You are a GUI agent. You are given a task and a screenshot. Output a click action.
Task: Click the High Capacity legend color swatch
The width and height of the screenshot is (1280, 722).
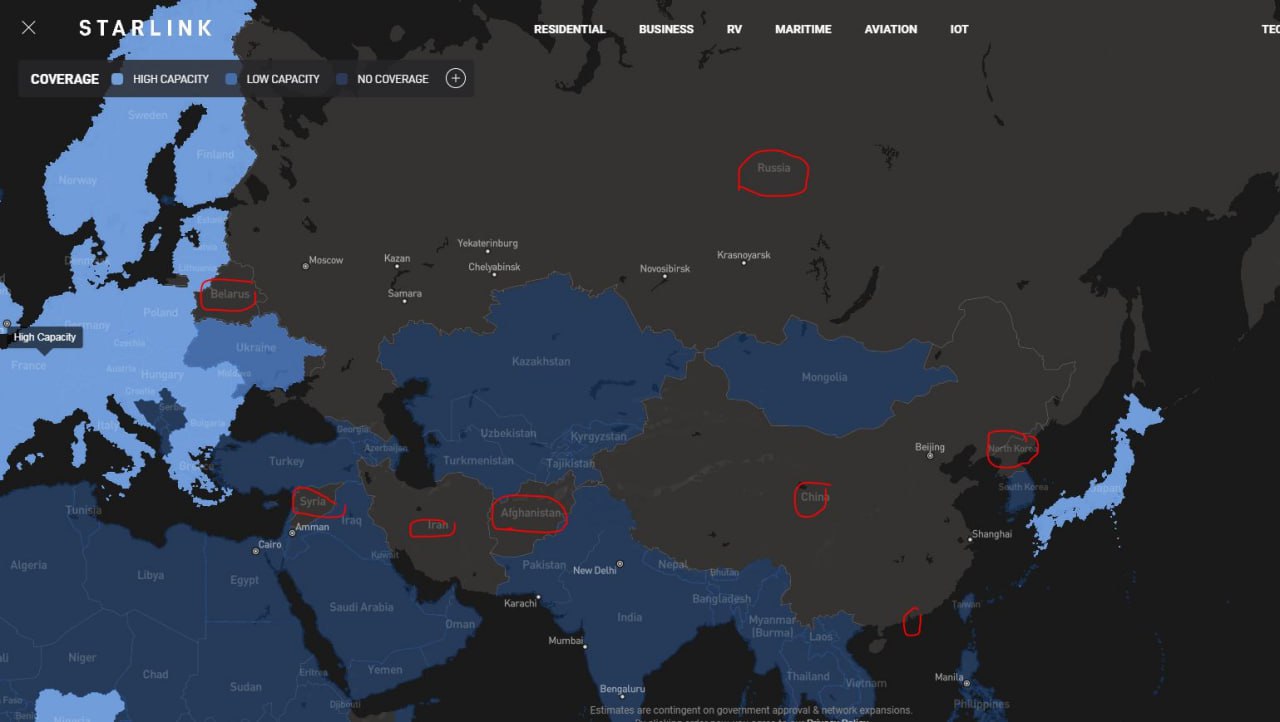[118, 79]
